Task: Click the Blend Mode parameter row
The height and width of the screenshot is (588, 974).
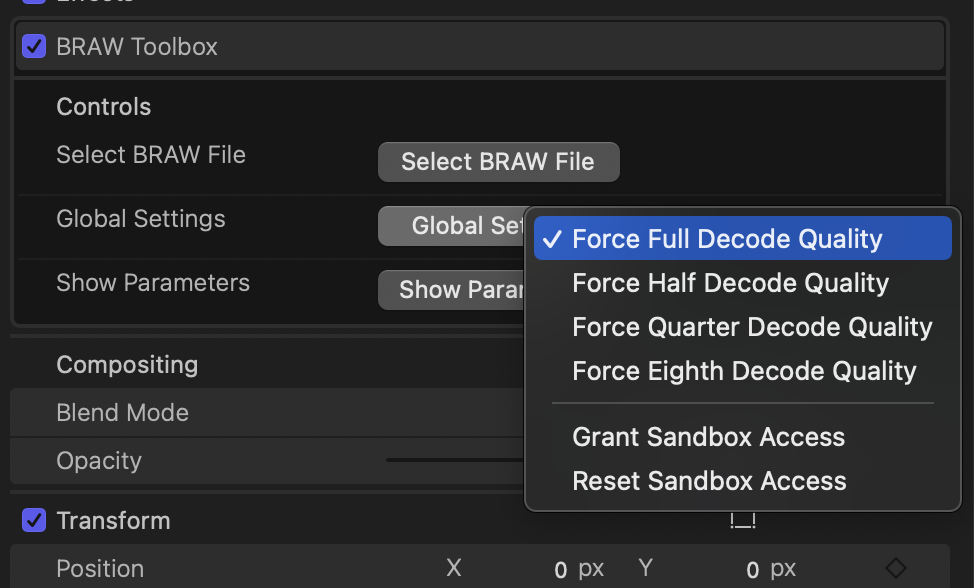Action: (122, 413)
